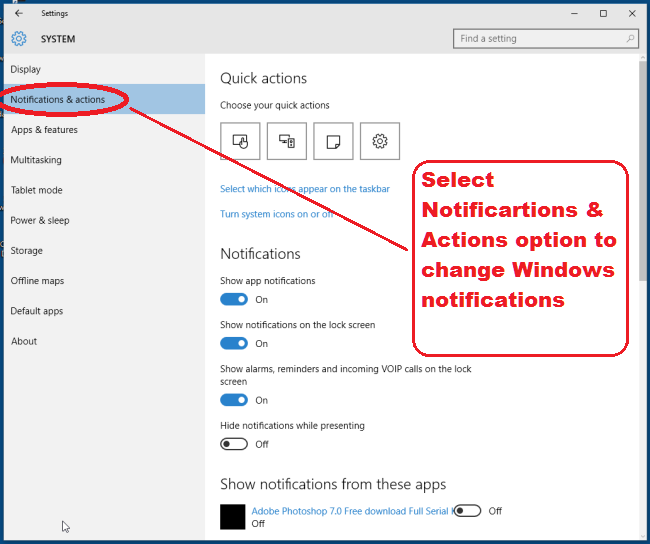Click the vertical scrollbar thumb

pyautogui.click(x=643, y=171)
